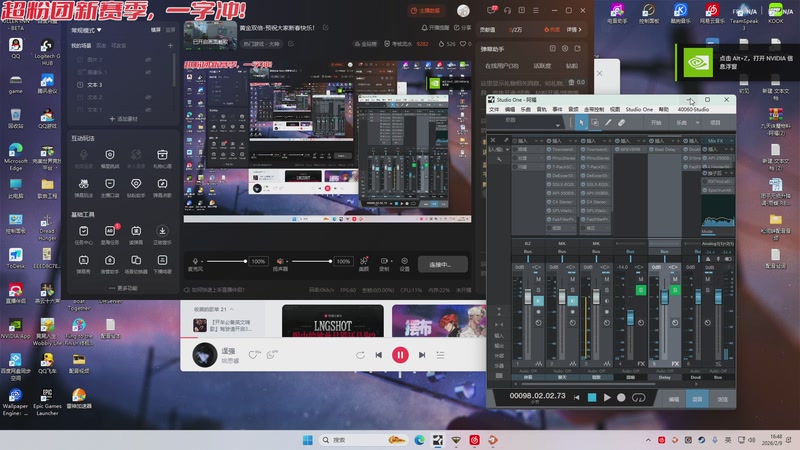Bypass the BREVERB insert power button
This screenshot has width=800, height=450.
[x=617, y=149]
